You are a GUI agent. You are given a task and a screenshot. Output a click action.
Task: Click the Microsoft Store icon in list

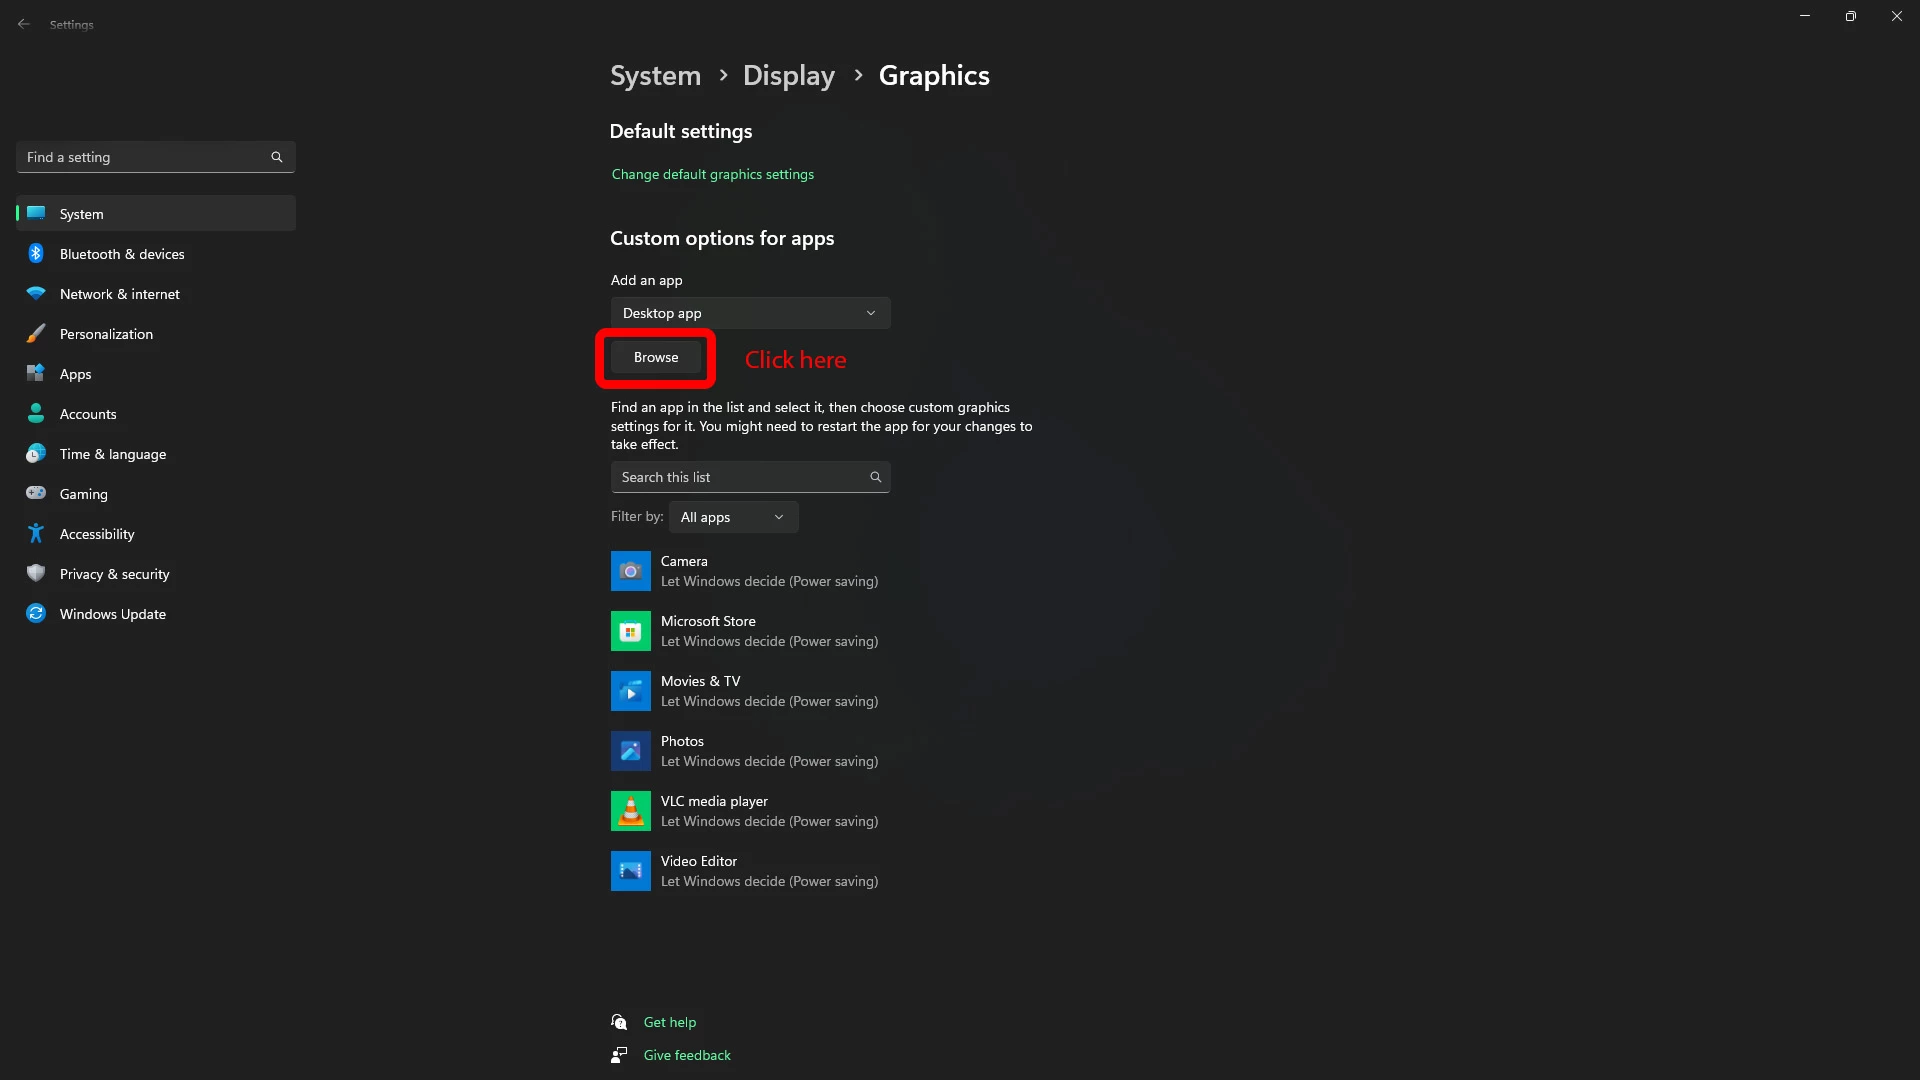click(x=630, y=631)
